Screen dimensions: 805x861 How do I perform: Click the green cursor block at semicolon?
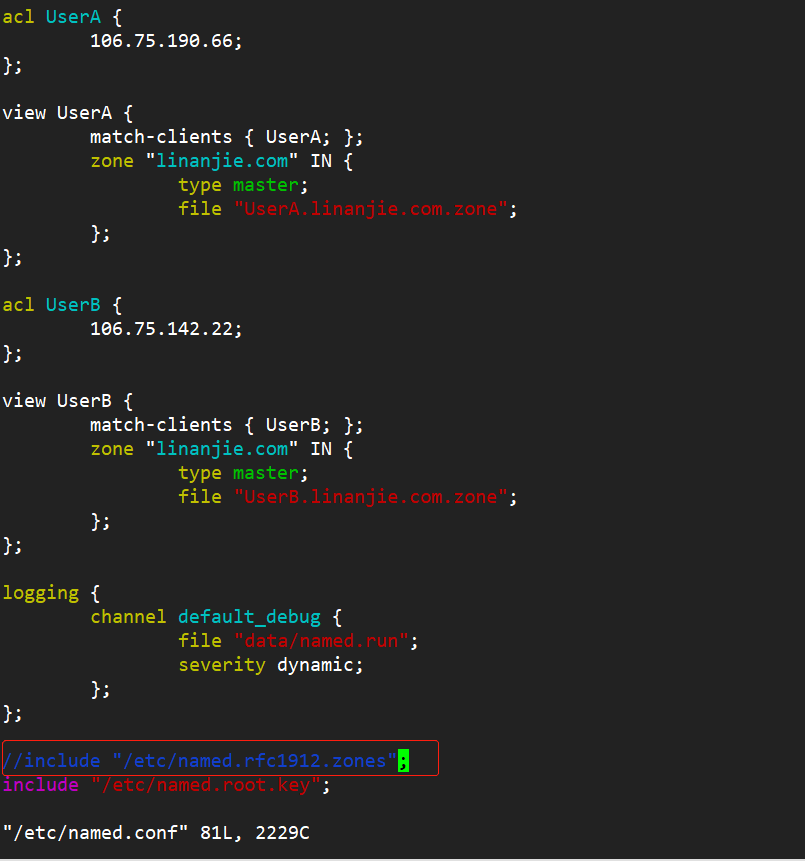point(404,761)
